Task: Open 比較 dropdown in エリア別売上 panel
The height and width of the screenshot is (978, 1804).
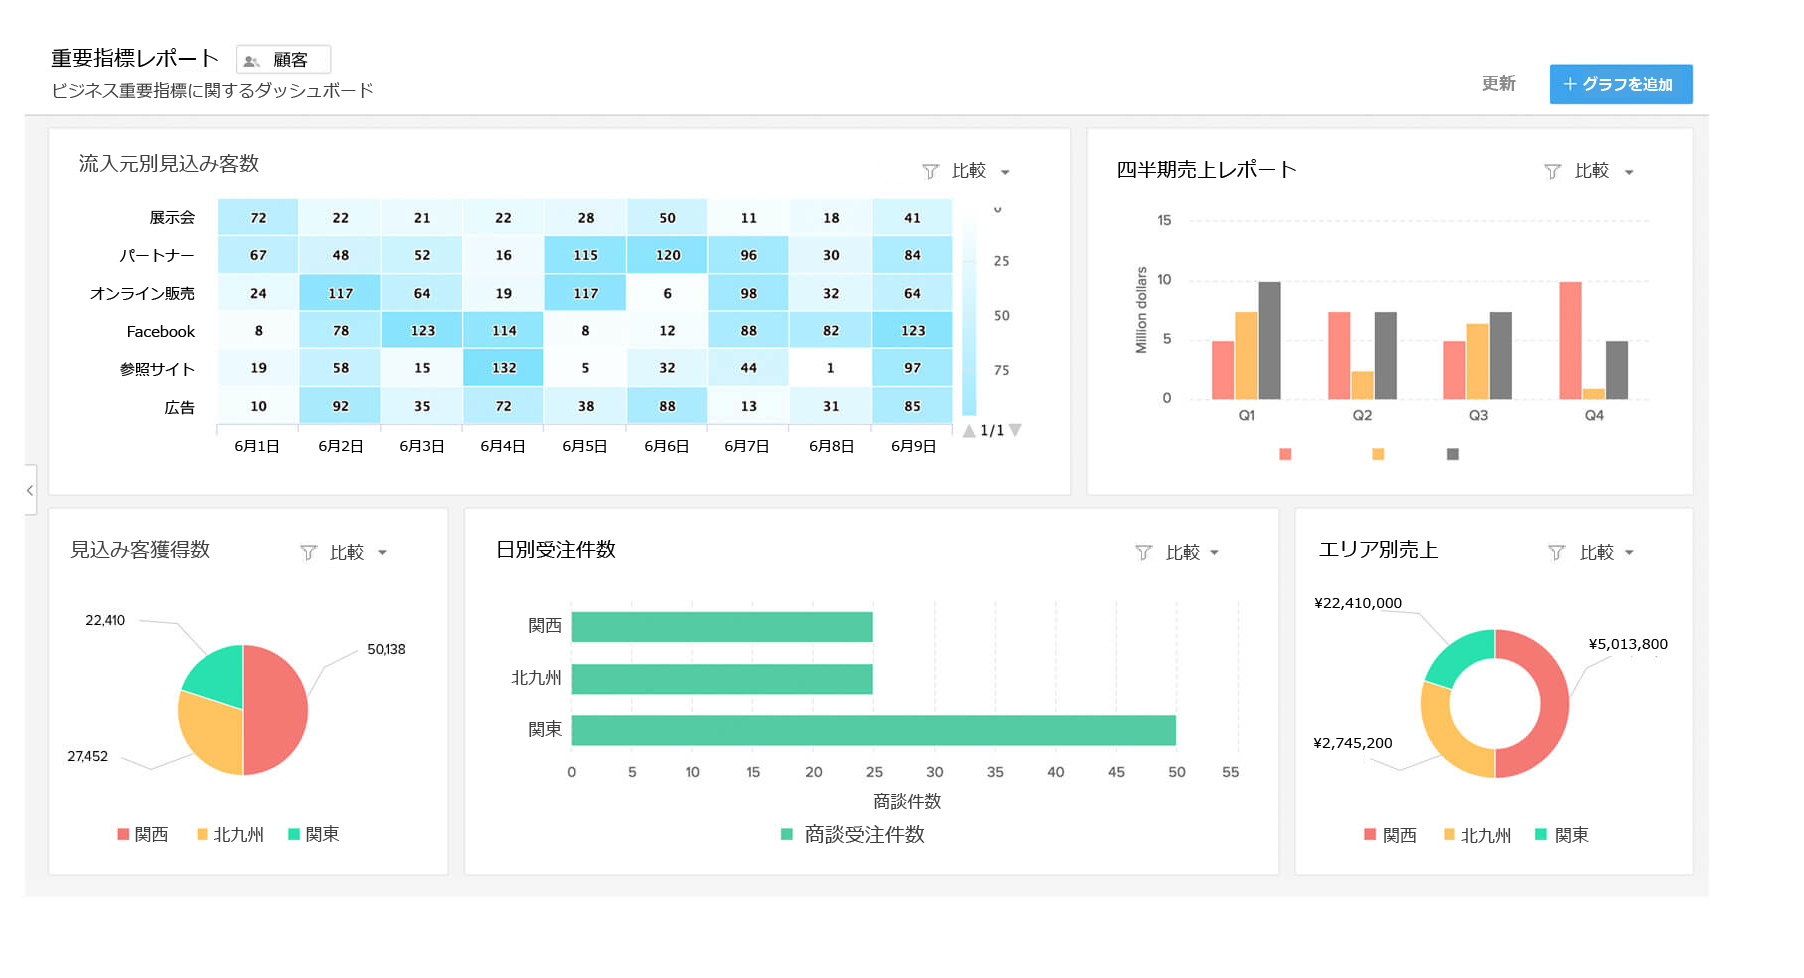Action: [x=1607, y=553]
